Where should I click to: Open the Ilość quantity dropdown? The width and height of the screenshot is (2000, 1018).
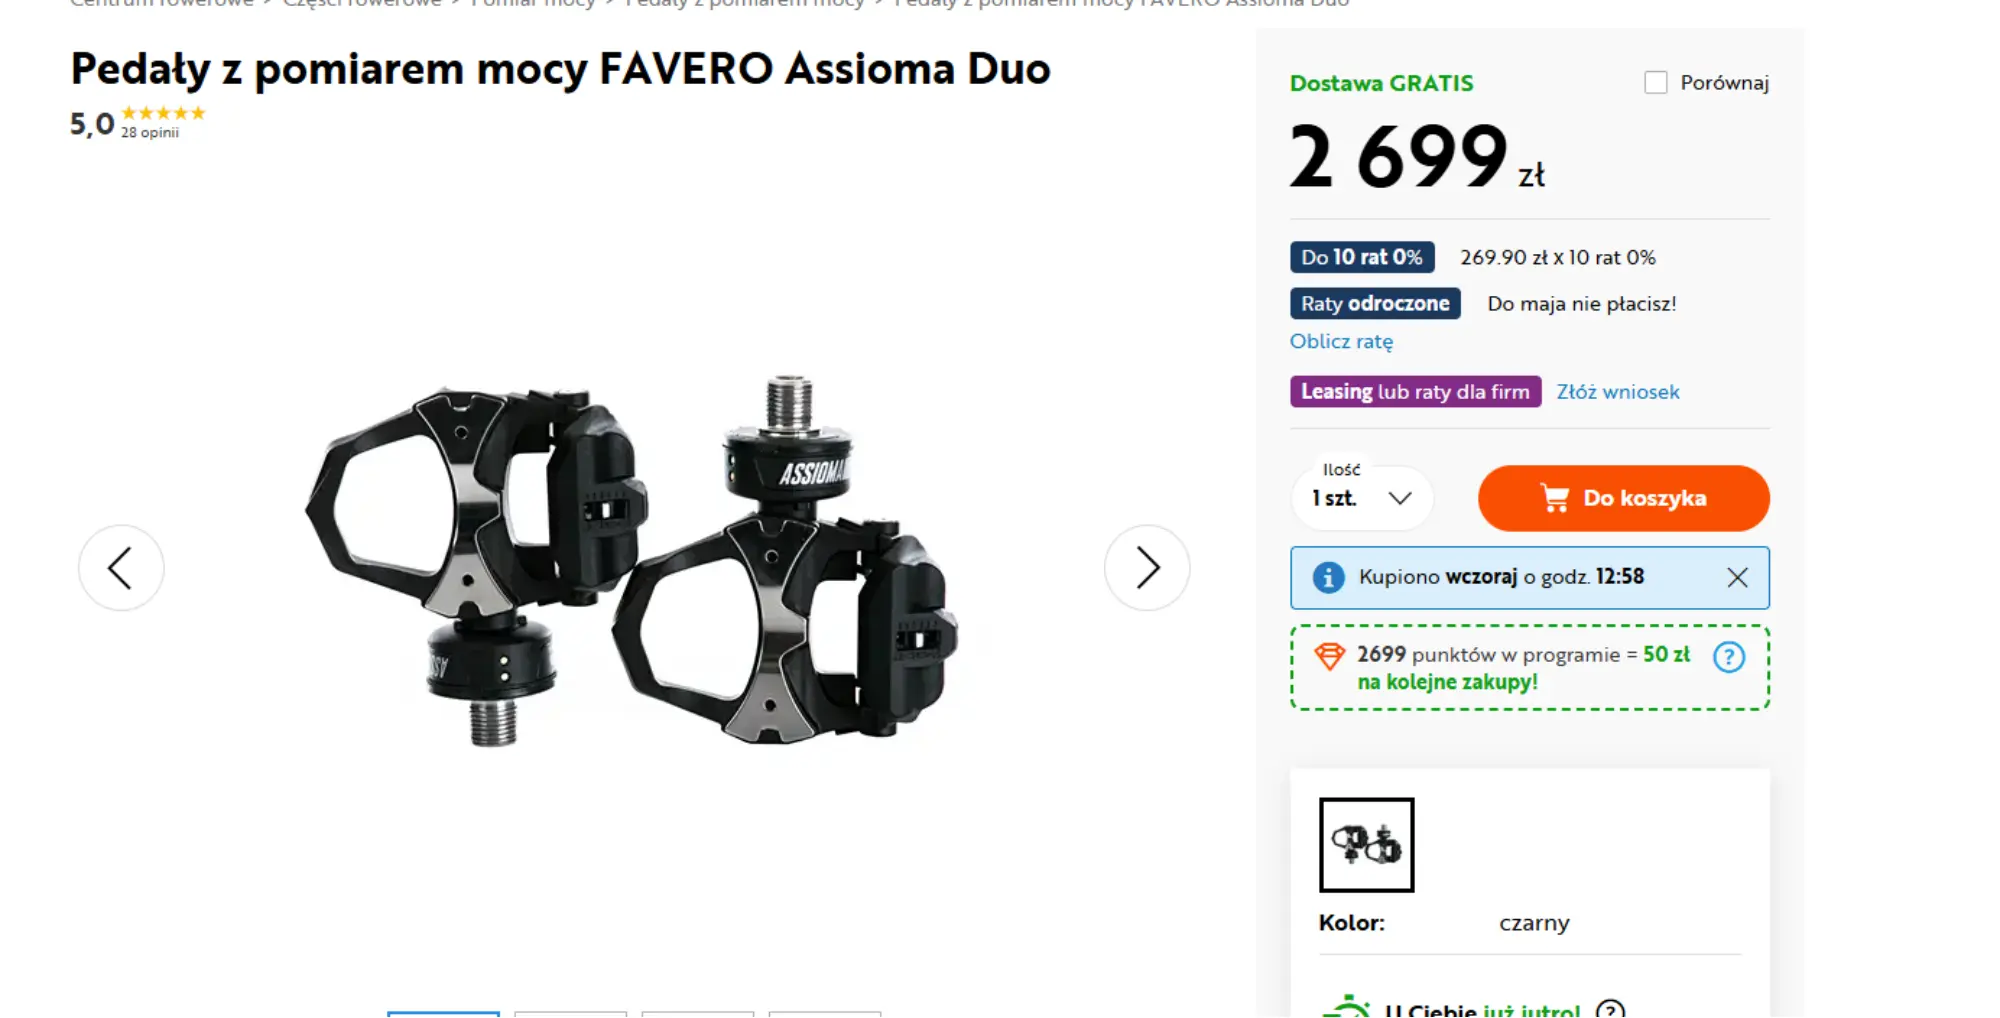click(x=1362, y=498)
